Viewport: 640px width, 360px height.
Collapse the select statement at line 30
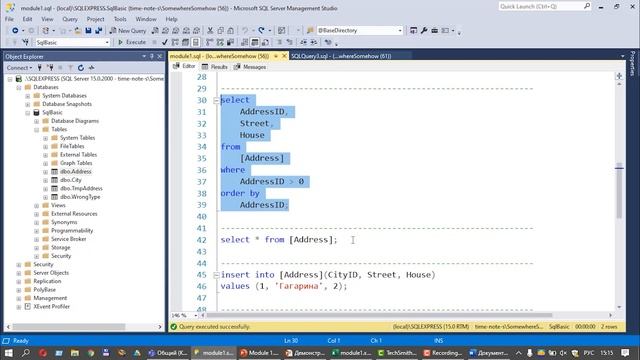point(216,100)
